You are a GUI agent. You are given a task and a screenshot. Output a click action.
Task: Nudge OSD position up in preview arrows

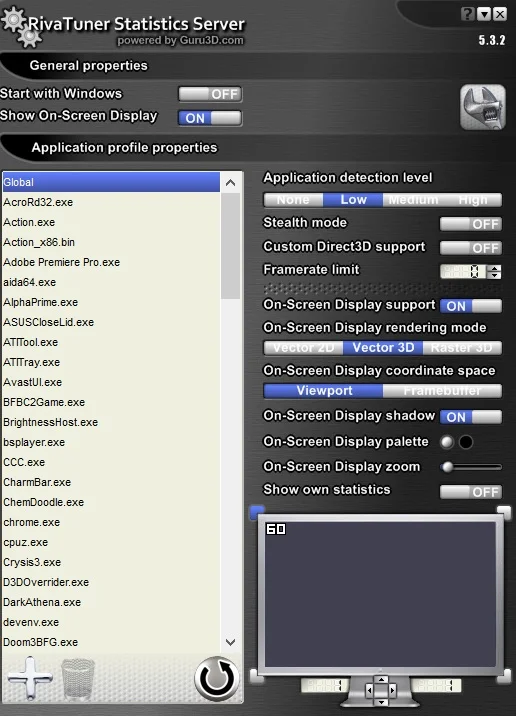381,680
